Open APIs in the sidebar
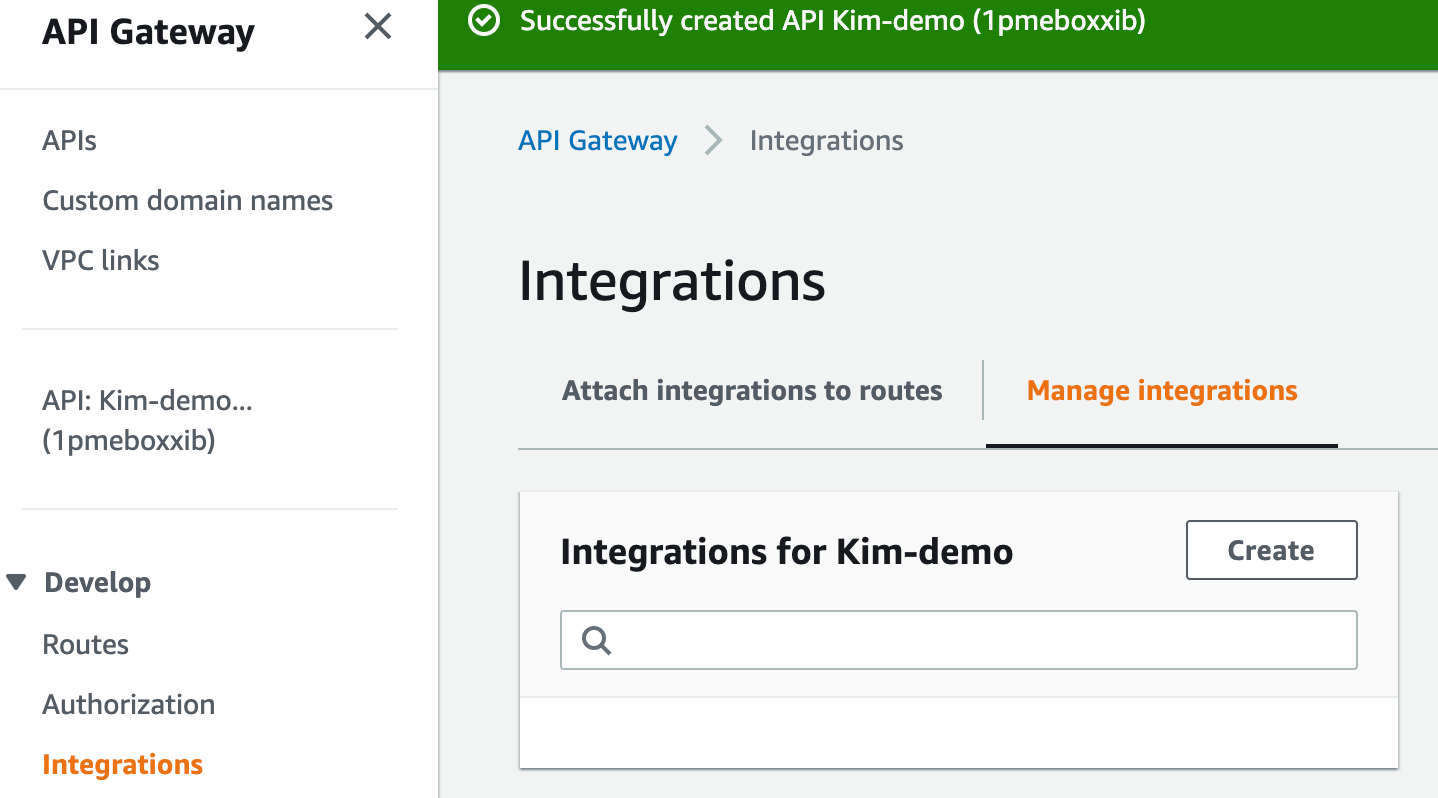This screenshot has height=798, width=1438. click(x=69, y=140)
